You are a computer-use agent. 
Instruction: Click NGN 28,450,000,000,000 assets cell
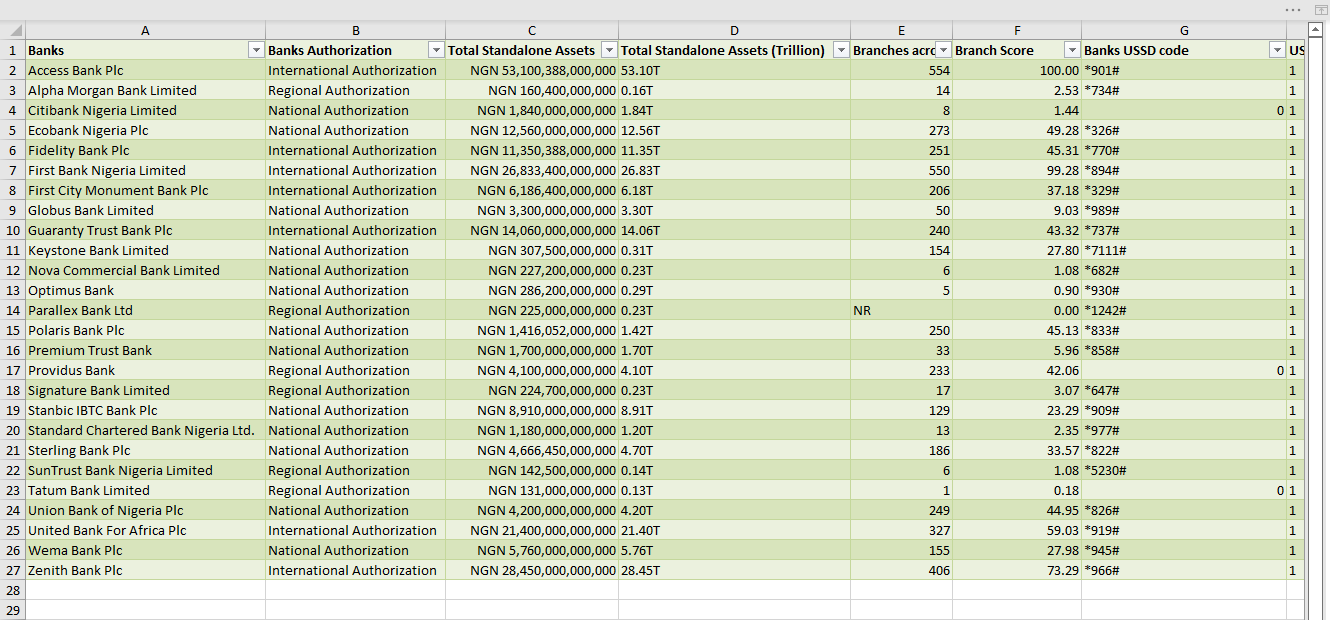pos(532,570)
